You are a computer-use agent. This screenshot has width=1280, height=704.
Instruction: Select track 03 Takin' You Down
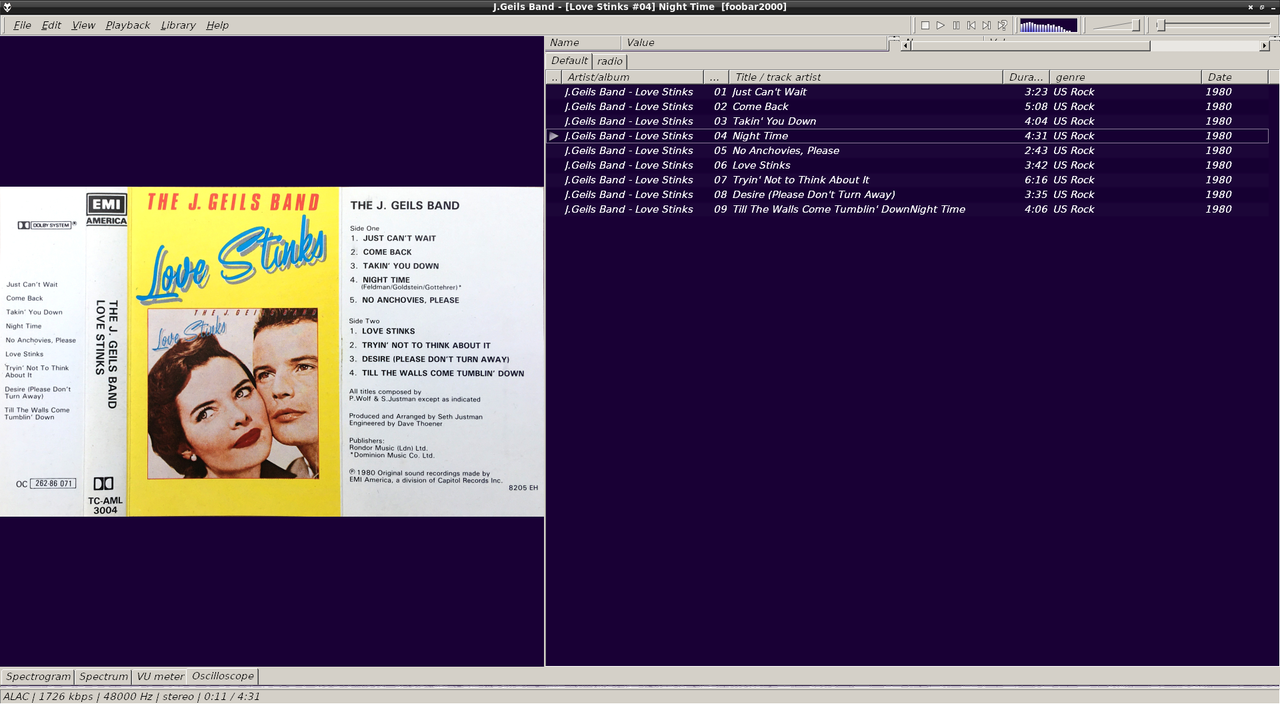907,121
